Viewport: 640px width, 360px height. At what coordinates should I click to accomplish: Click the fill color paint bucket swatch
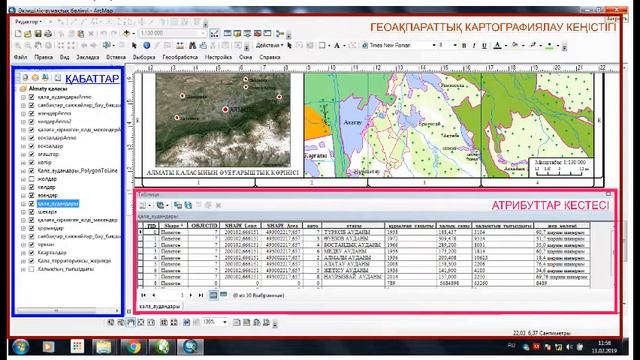click(x=515, y=46)
